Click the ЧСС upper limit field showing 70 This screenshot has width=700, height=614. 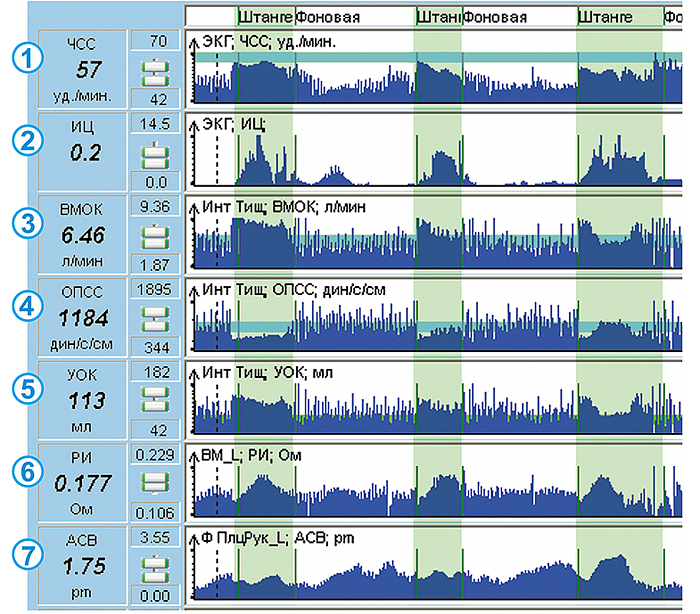[156, 41]
